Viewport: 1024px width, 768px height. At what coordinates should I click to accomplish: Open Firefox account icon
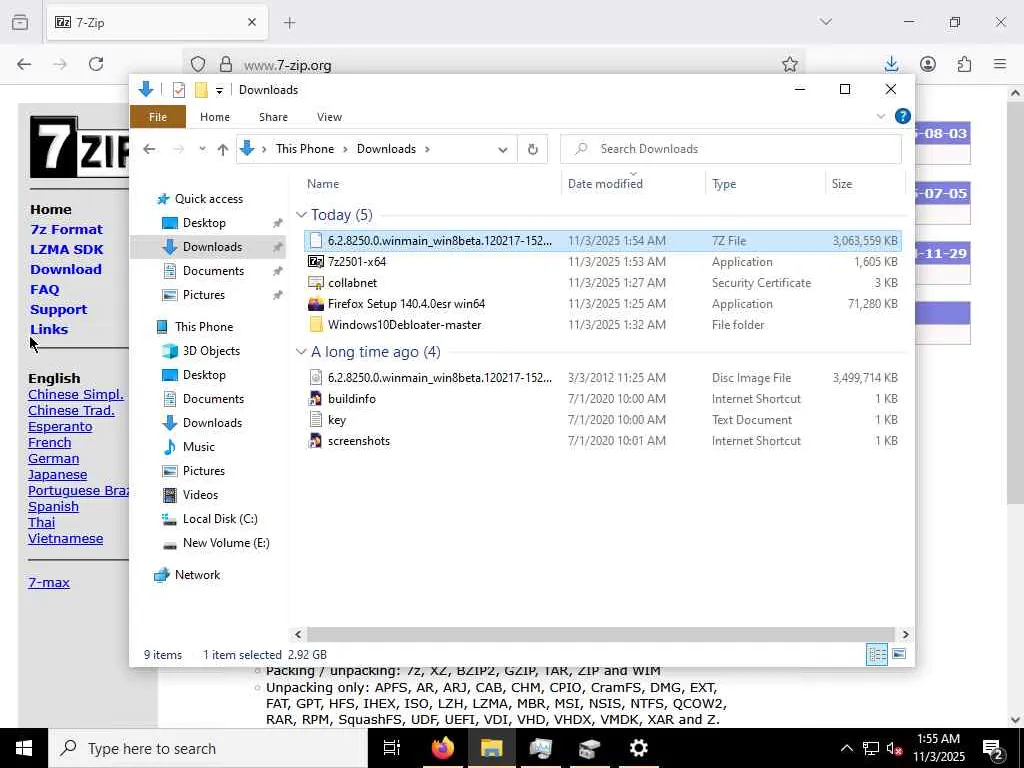coord(927,64)
